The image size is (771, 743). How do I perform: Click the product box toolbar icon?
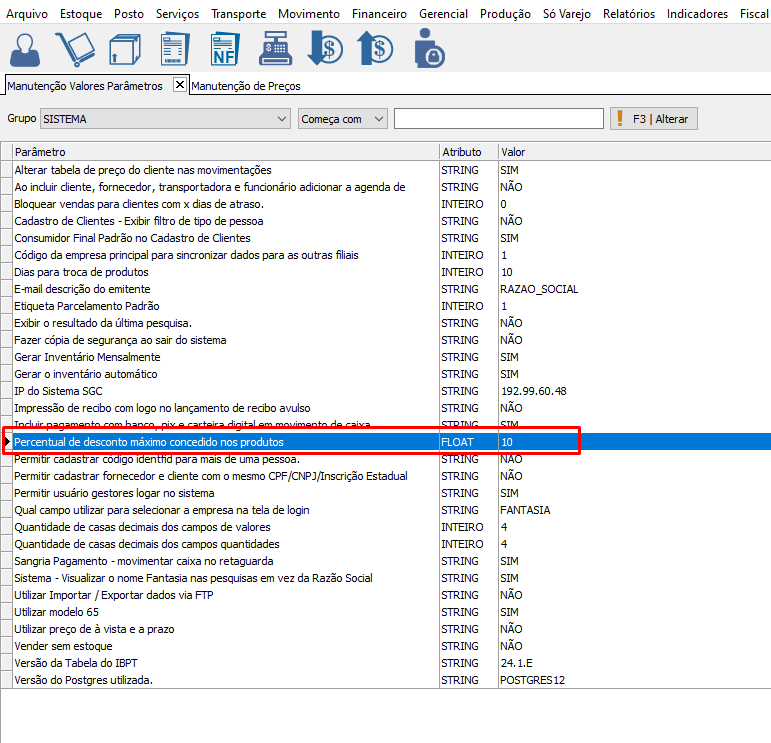[123, 48]
